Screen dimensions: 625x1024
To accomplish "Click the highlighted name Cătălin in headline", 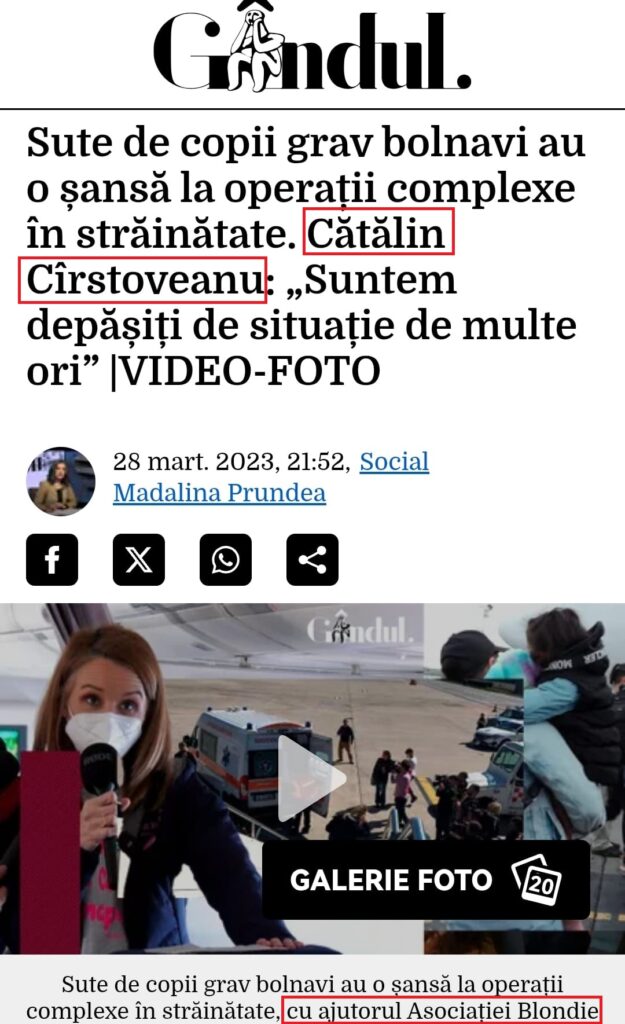I will pos(378,232).
